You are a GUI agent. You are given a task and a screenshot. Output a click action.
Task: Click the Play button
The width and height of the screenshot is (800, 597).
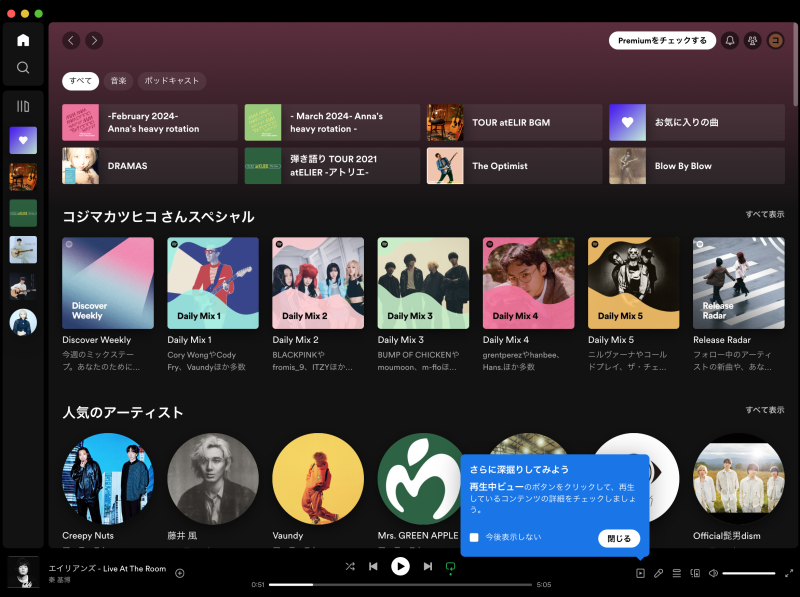coord(401,566)
